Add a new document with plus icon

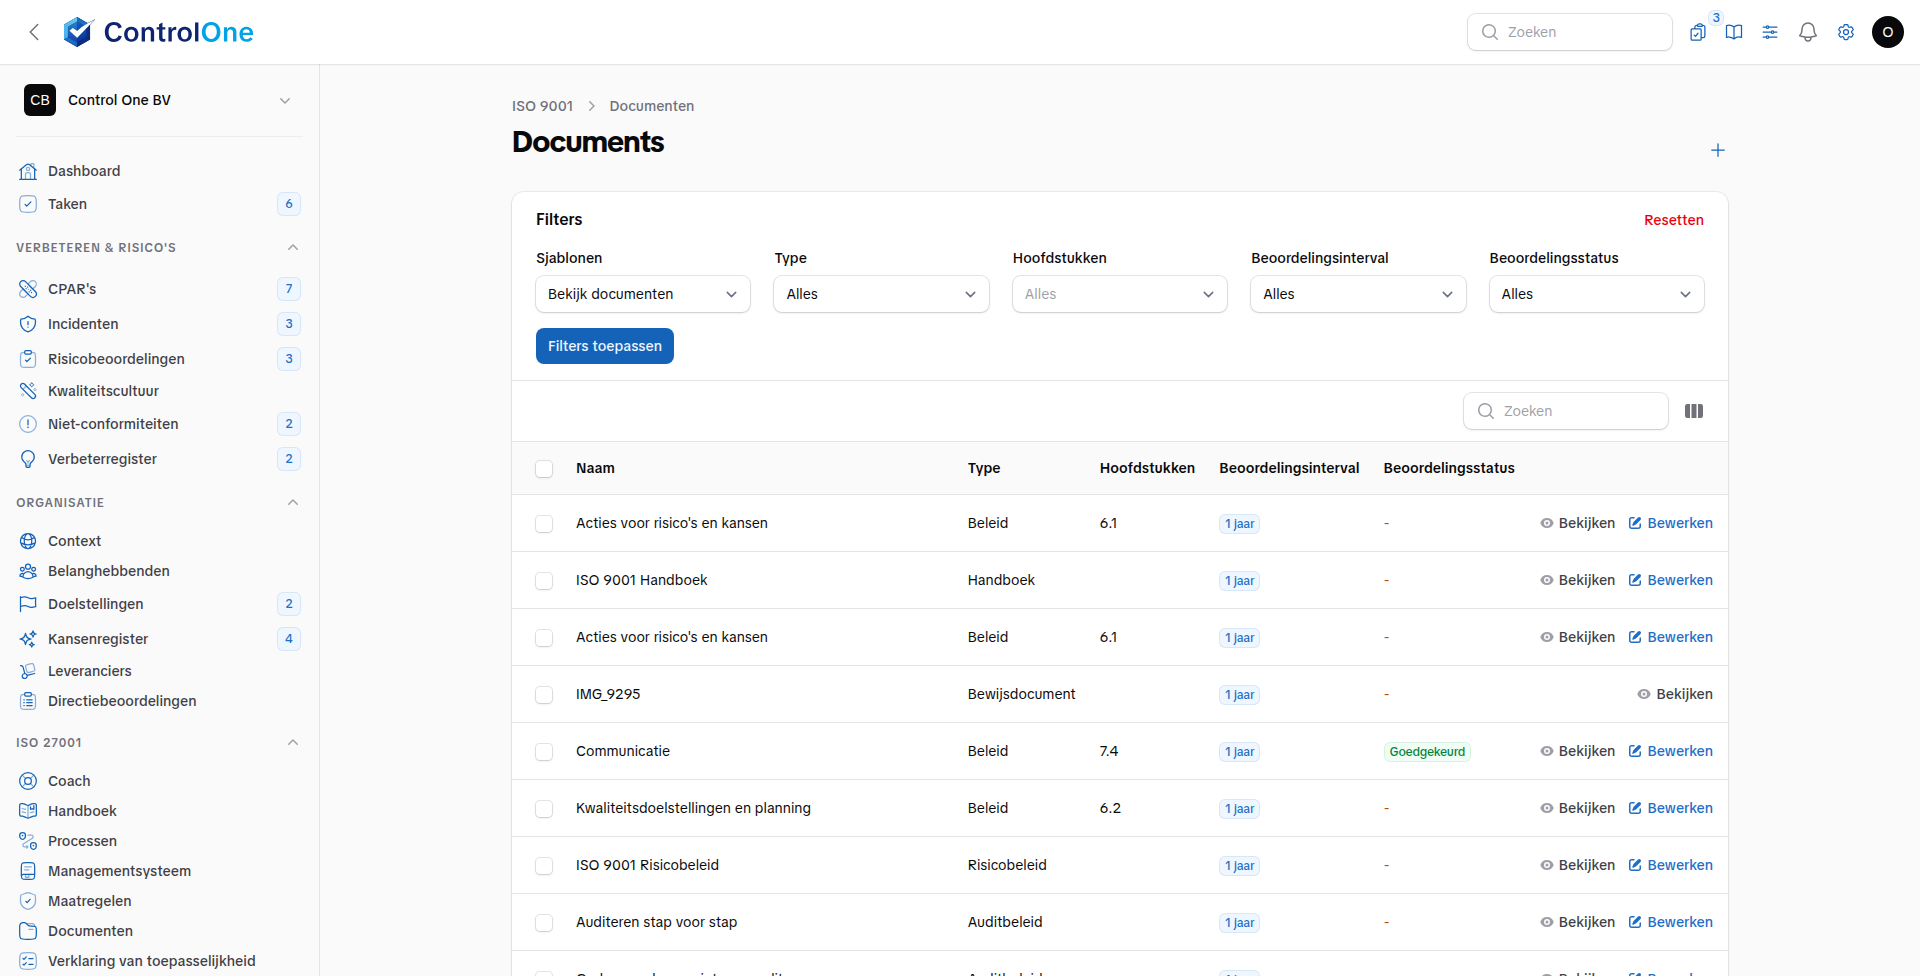(1718, 150)
